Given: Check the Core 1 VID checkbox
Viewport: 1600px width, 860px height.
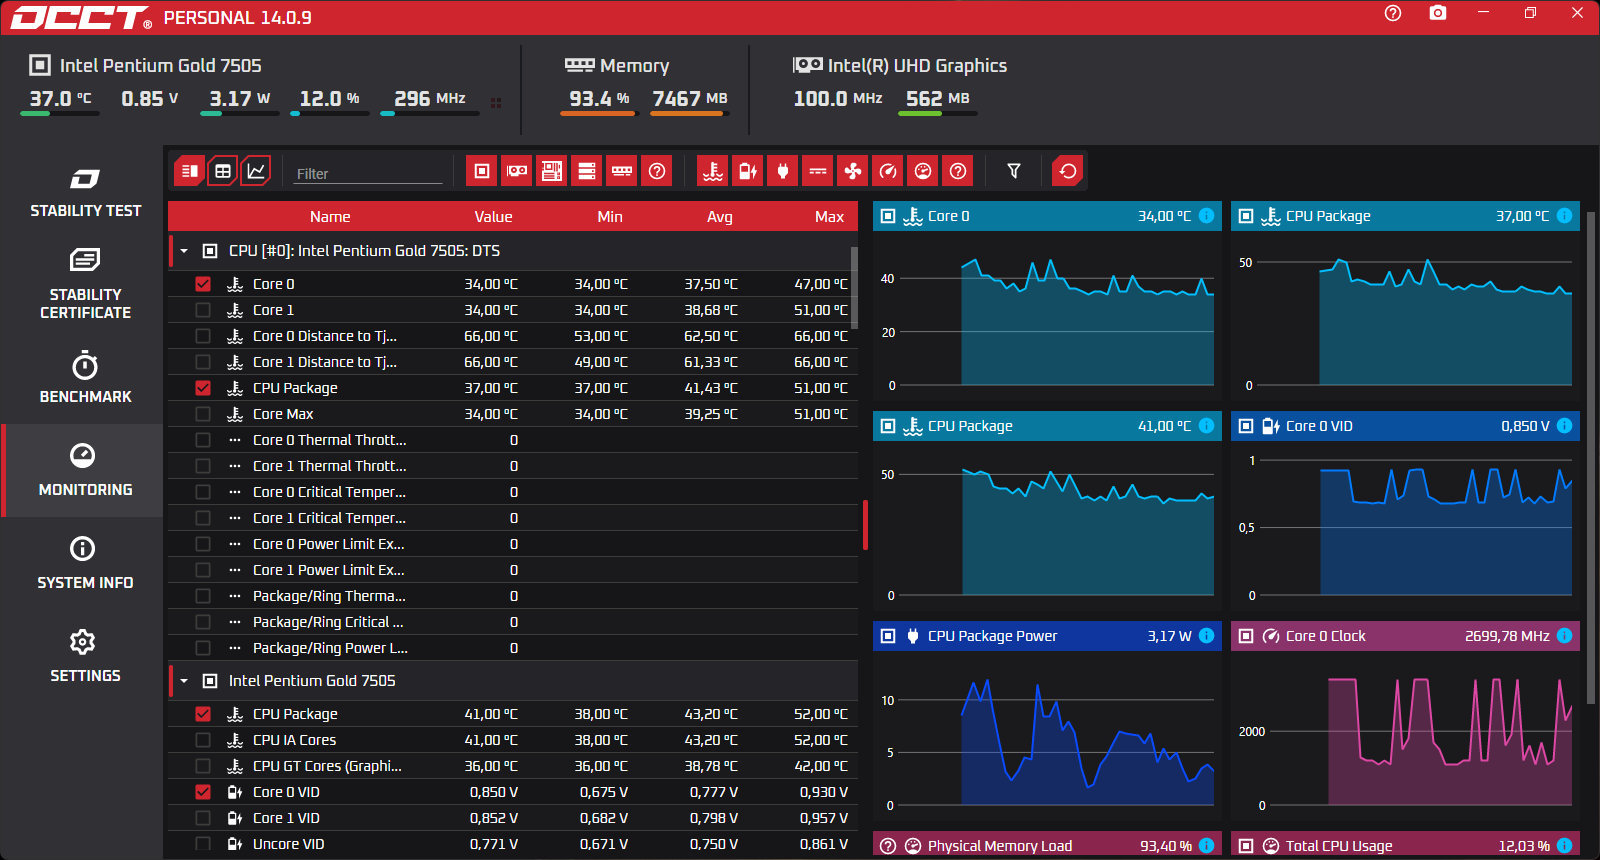Looking at the screenshot, I should (203, 818).
